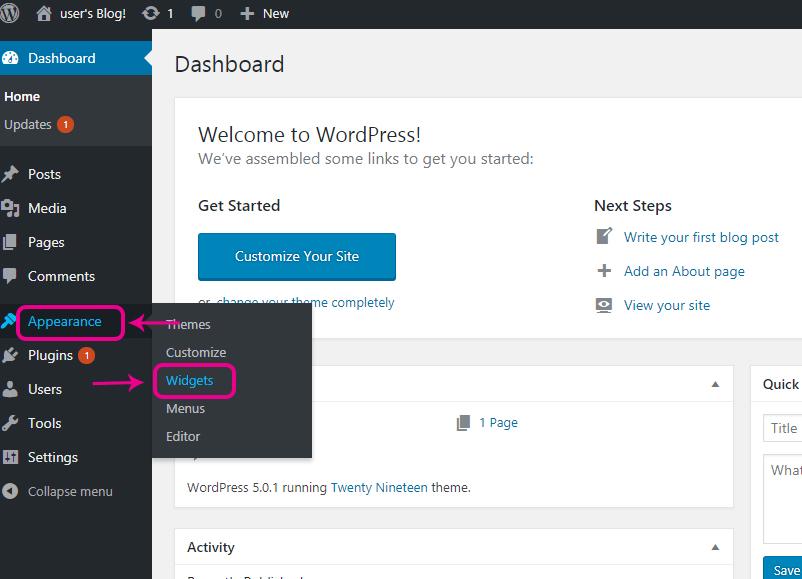
Task: Open Widgets in Appearance submenu
Action: tap(190, 381)
